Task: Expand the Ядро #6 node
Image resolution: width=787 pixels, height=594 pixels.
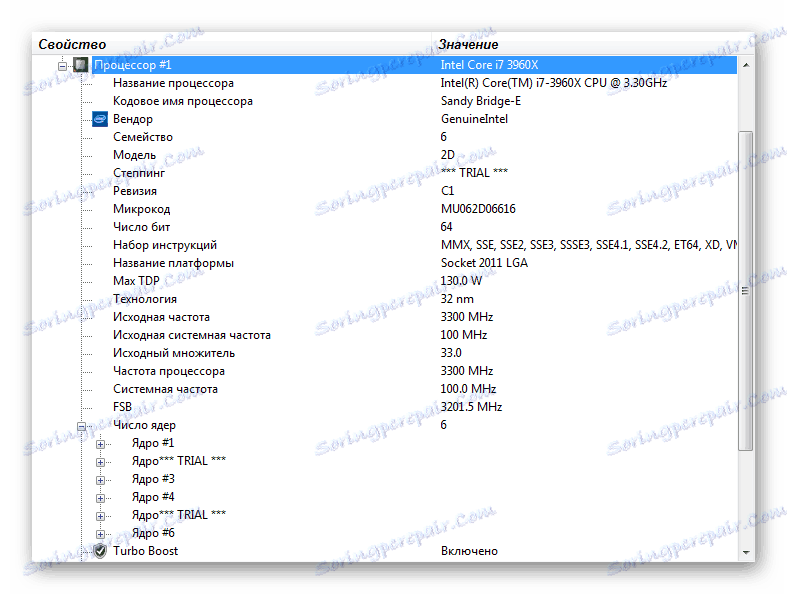Action: point(100,534)
